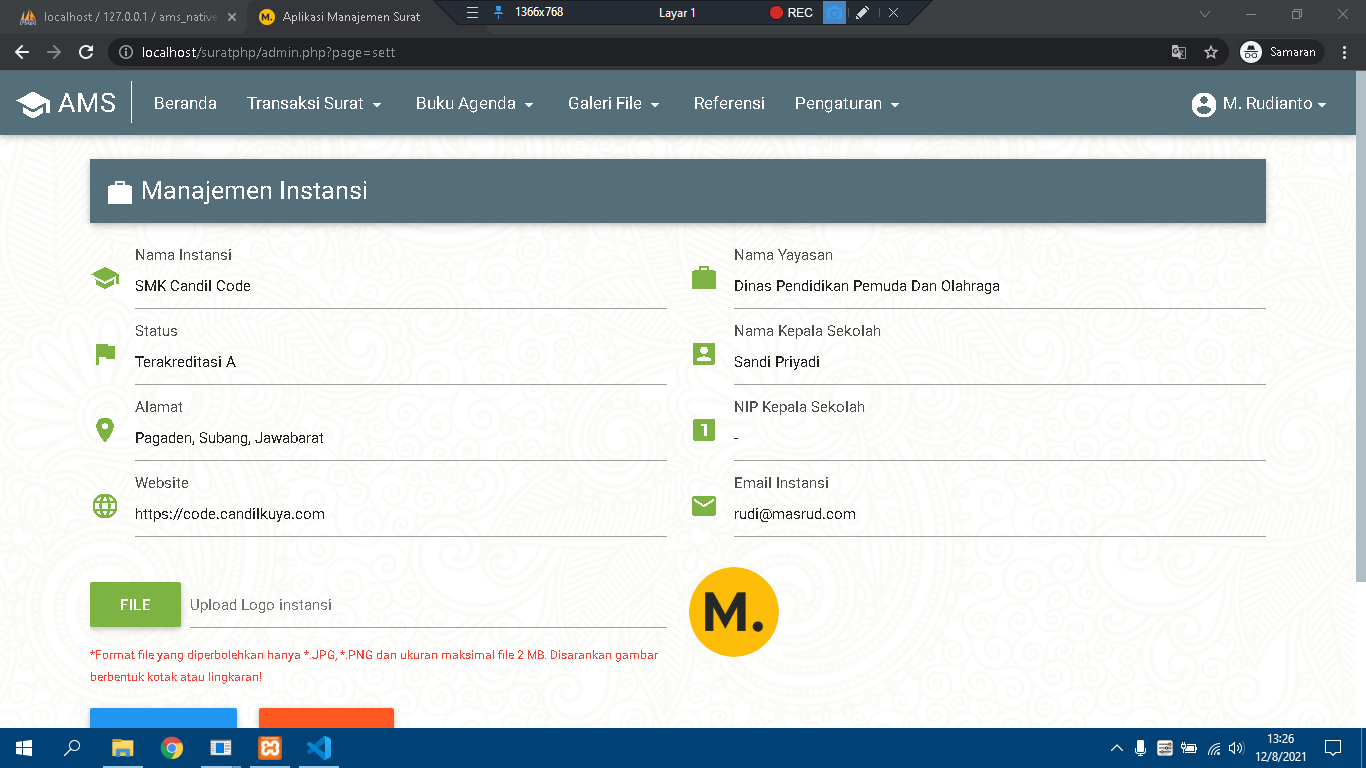Edit the Alamat field
The width and height of the screenshot is (1366, 768).
pos(401,438)
